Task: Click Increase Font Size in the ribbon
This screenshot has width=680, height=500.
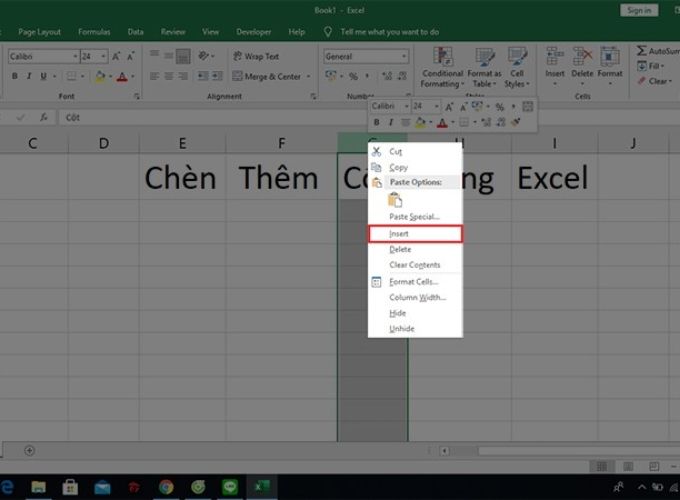Action: (116, 56)
